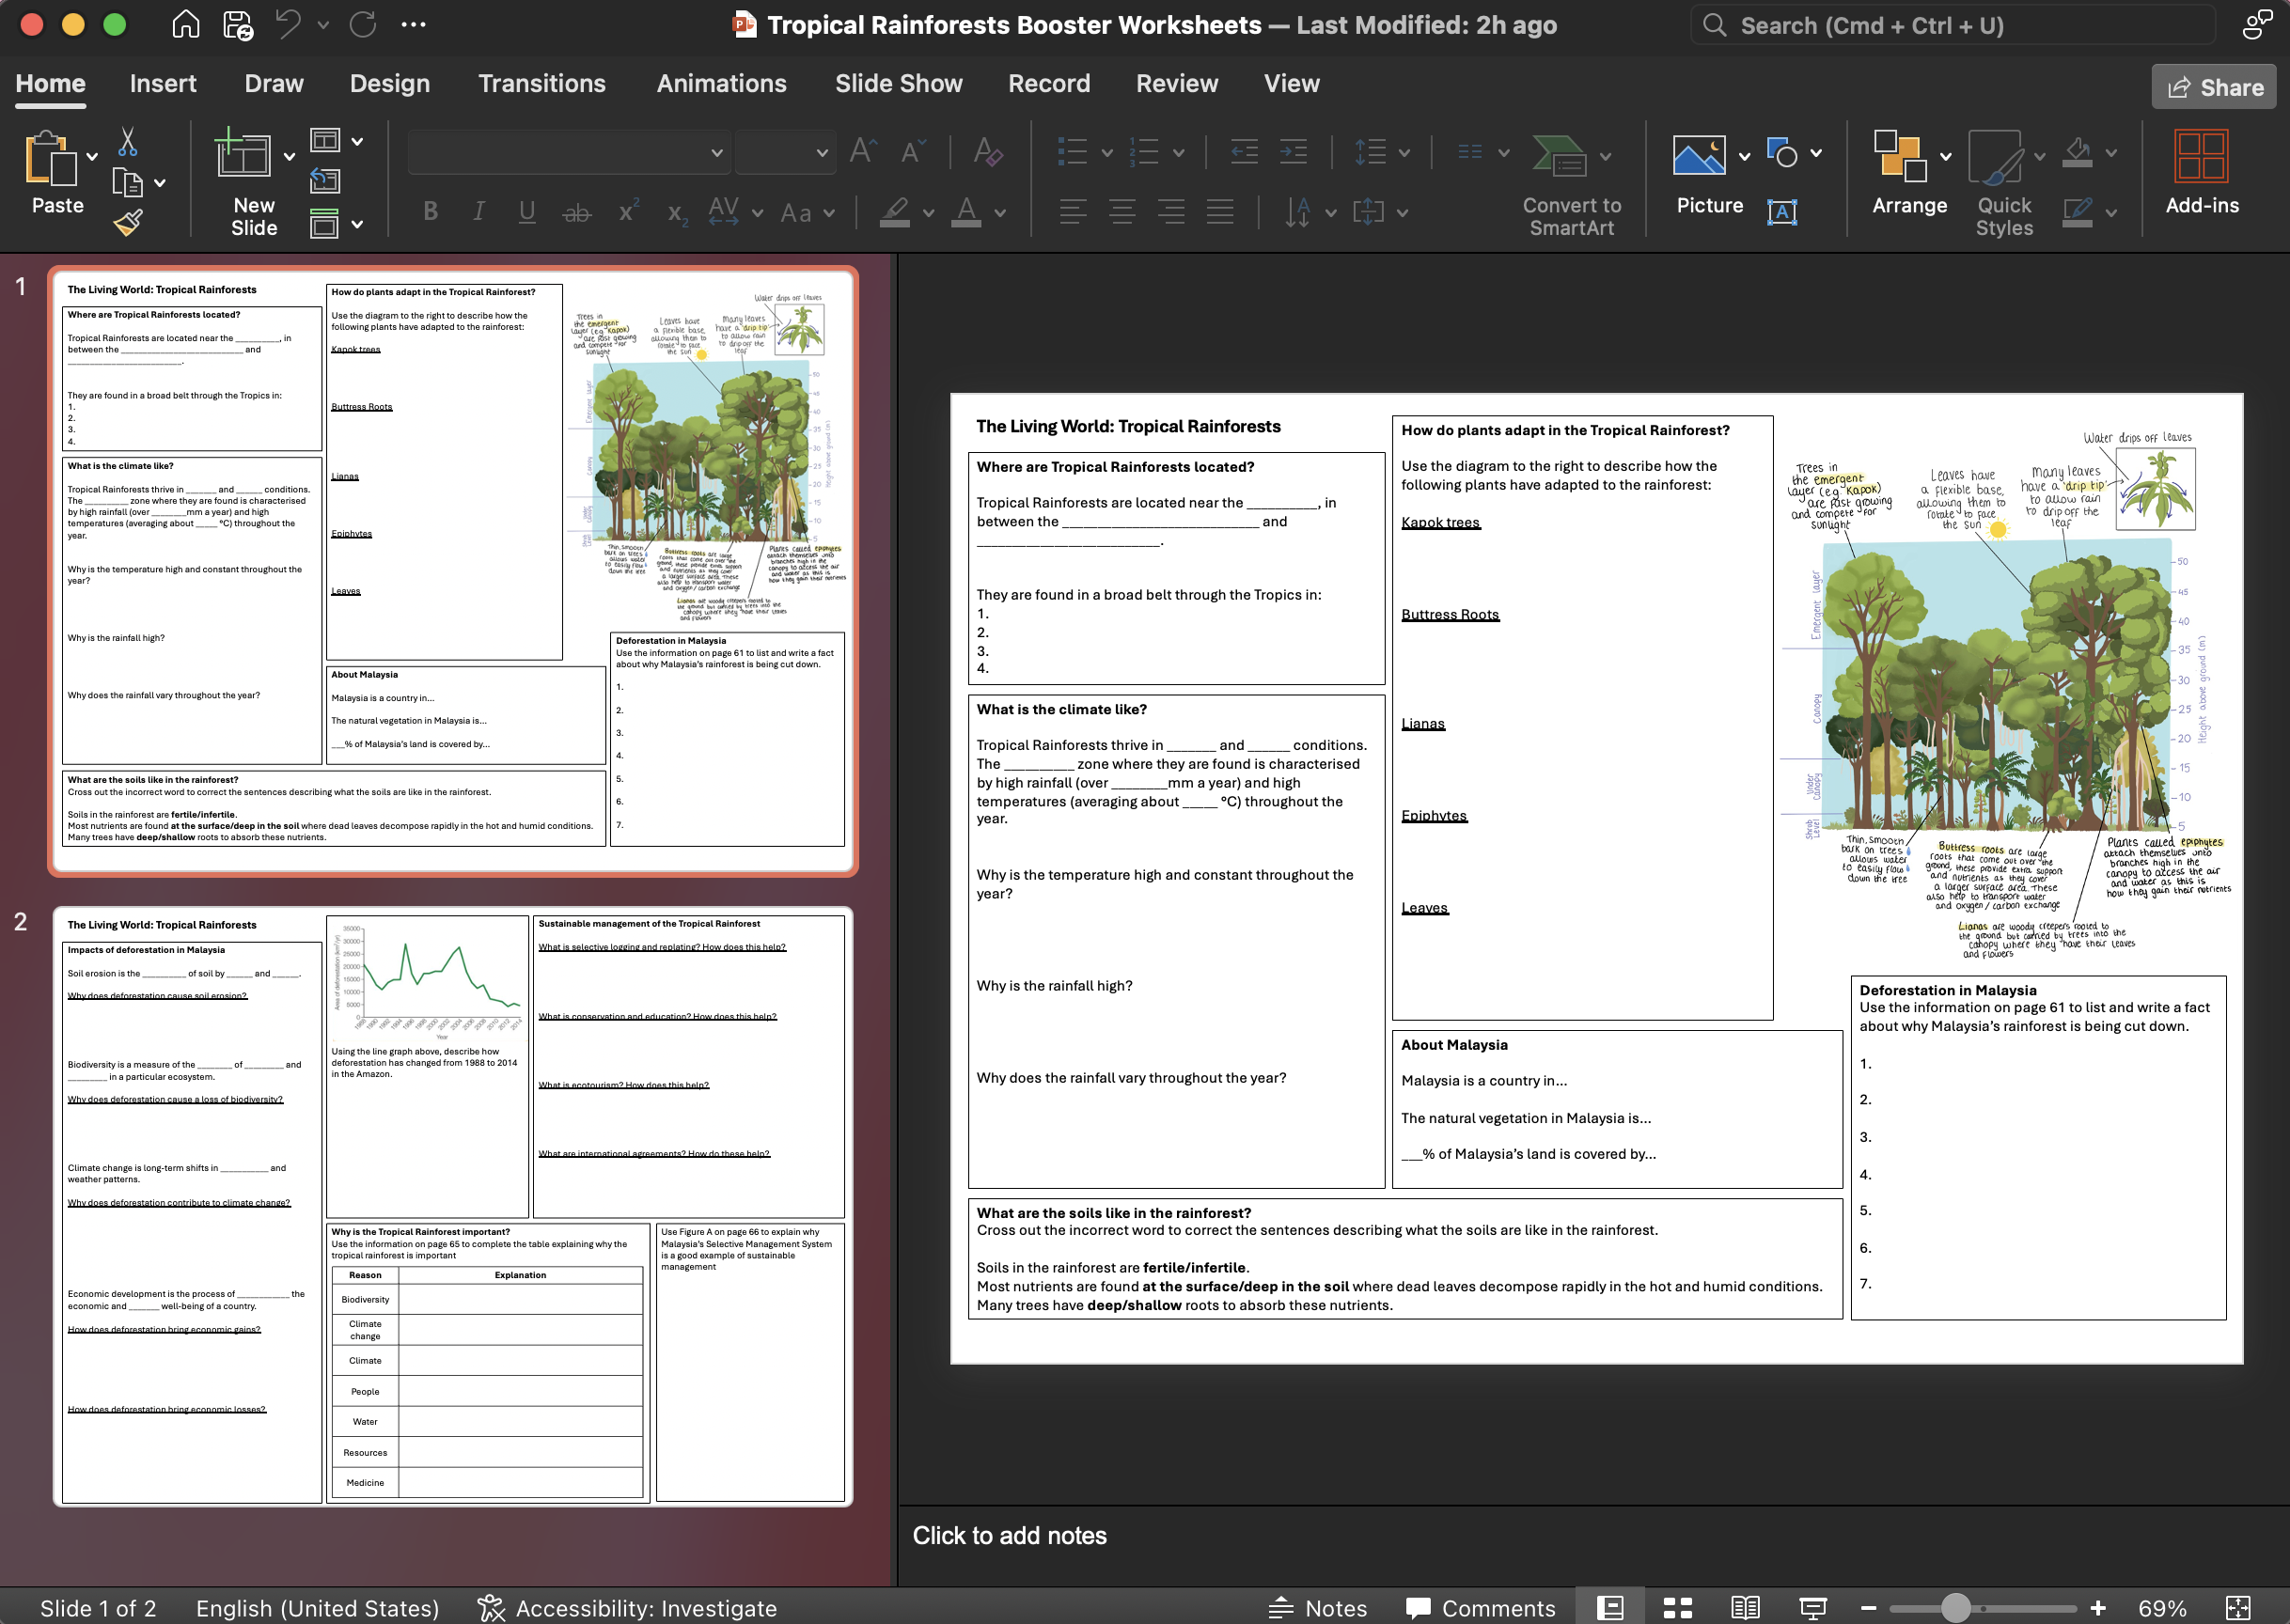Image resolution: width=2290 pixels, height=1624 pixels.
Task: Open the Design tab
Action: pyautogui.click(x=389, y=84)
